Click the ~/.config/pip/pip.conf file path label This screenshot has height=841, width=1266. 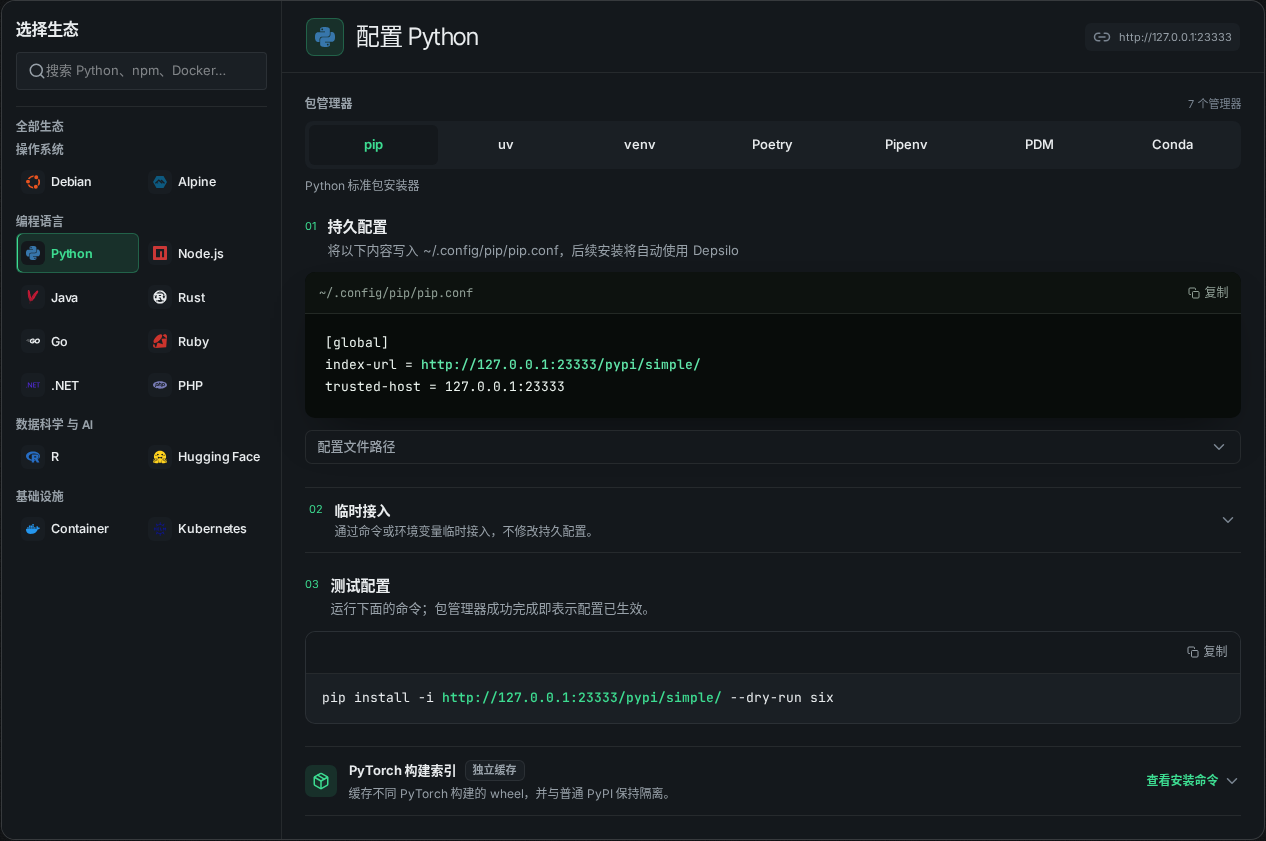(396, 293)
